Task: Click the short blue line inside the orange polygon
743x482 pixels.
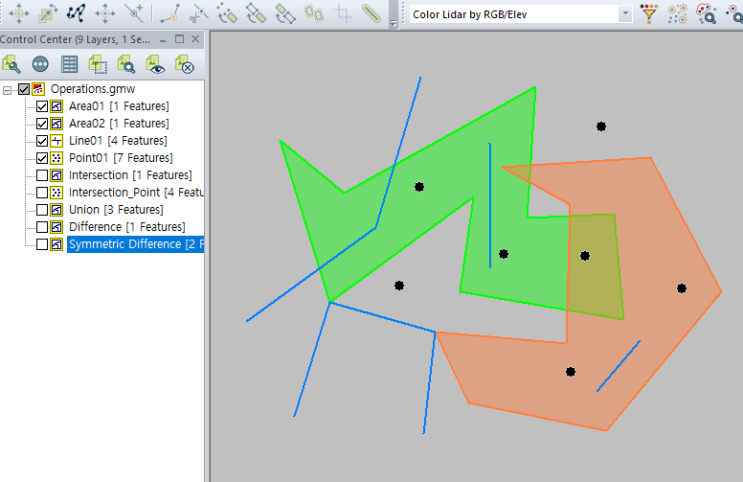Action: [618, 366]
